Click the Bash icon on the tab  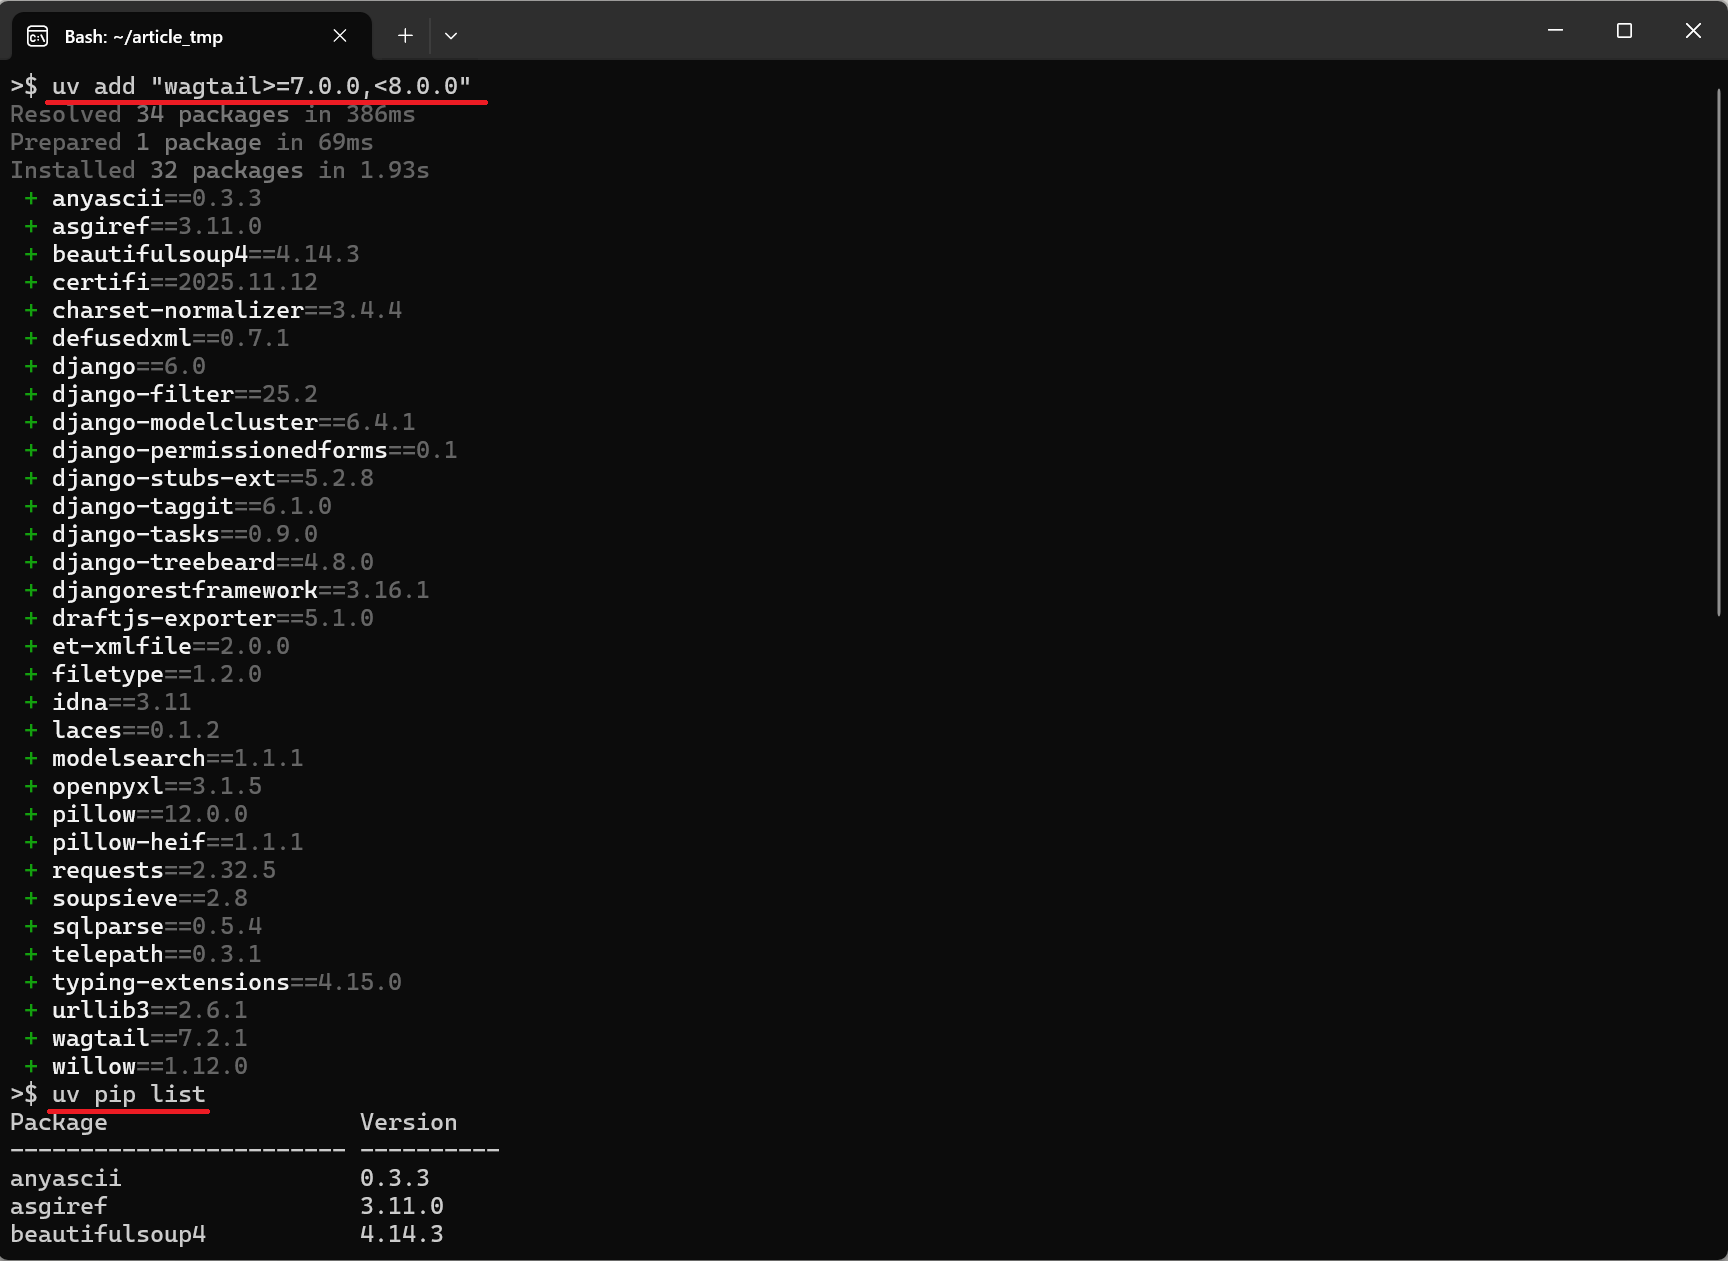[x=37, y=36]
